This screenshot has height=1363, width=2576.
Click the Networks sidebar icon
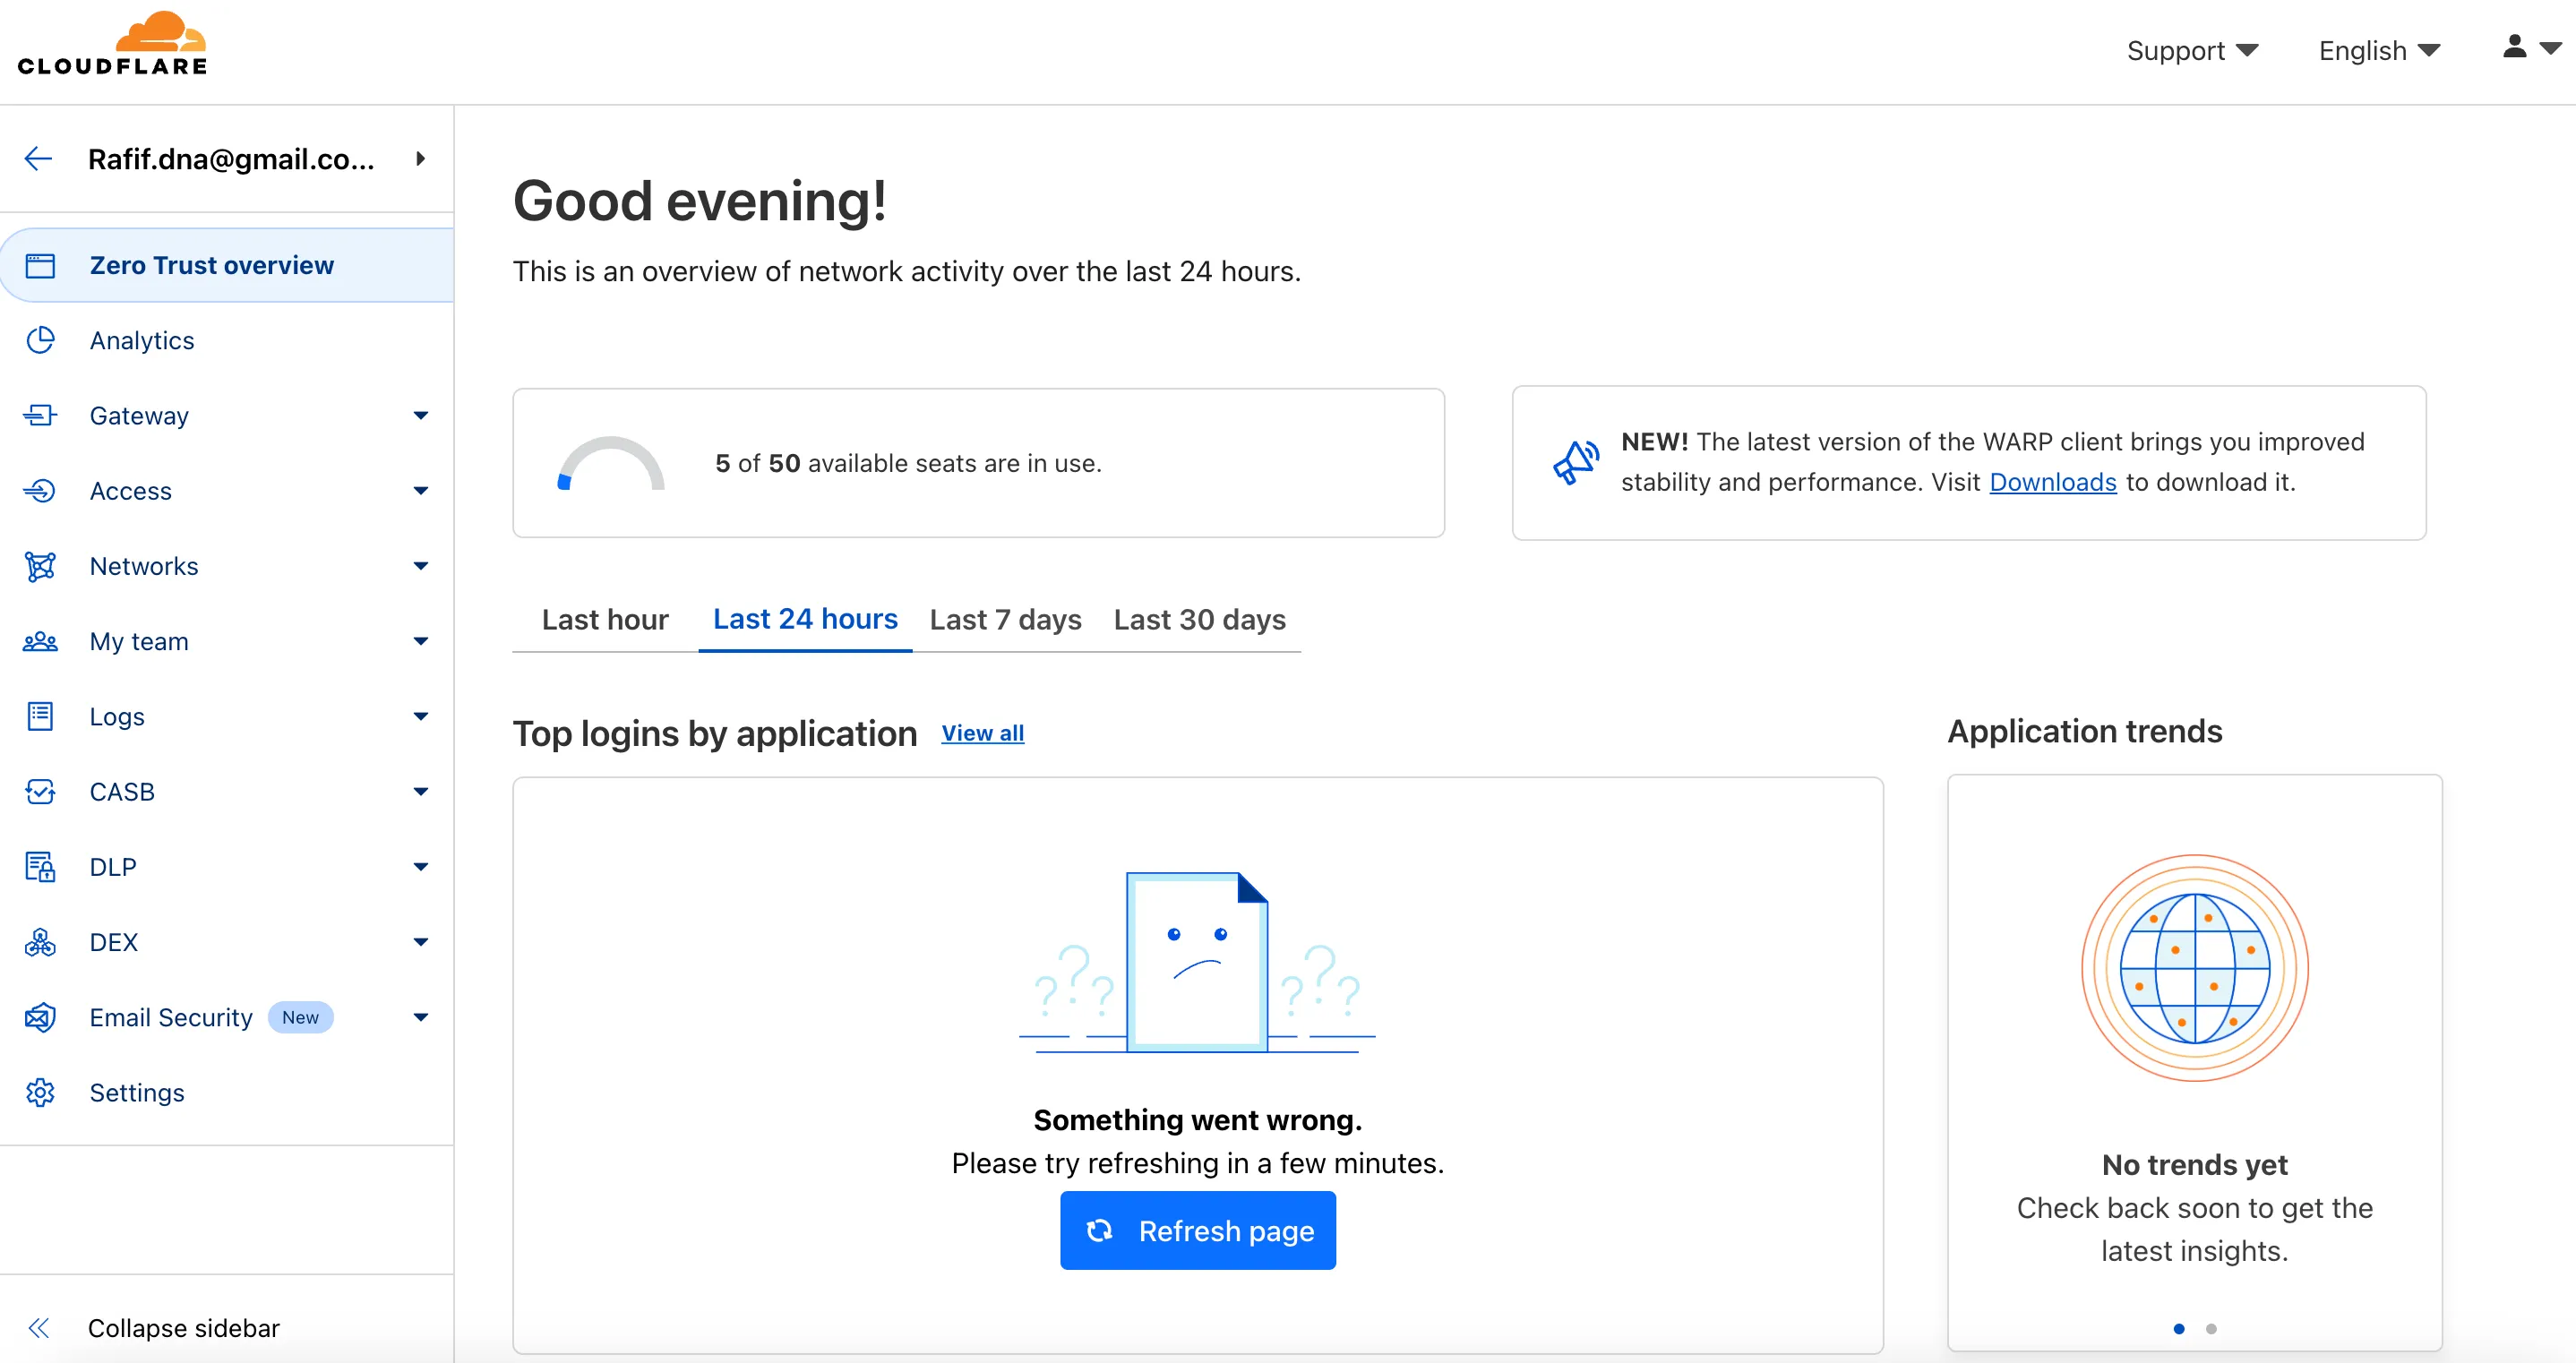click(x=40, y=566)
